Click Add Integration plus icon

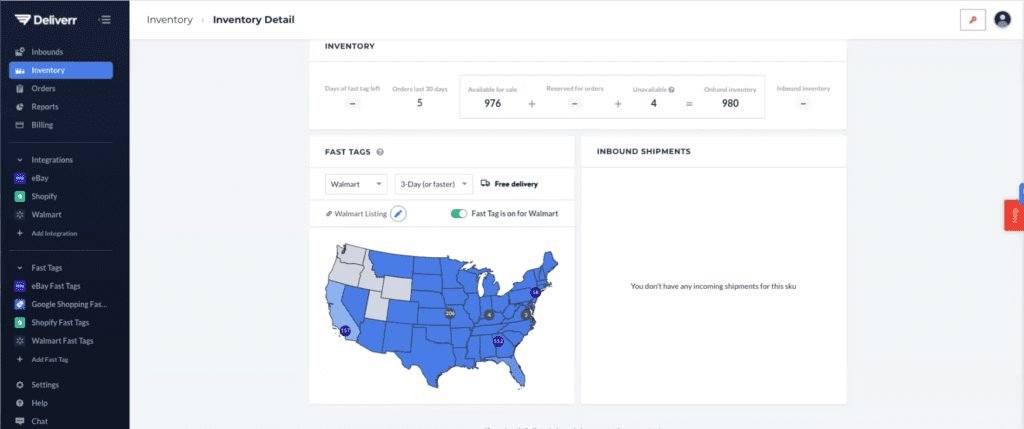(20, 233)
